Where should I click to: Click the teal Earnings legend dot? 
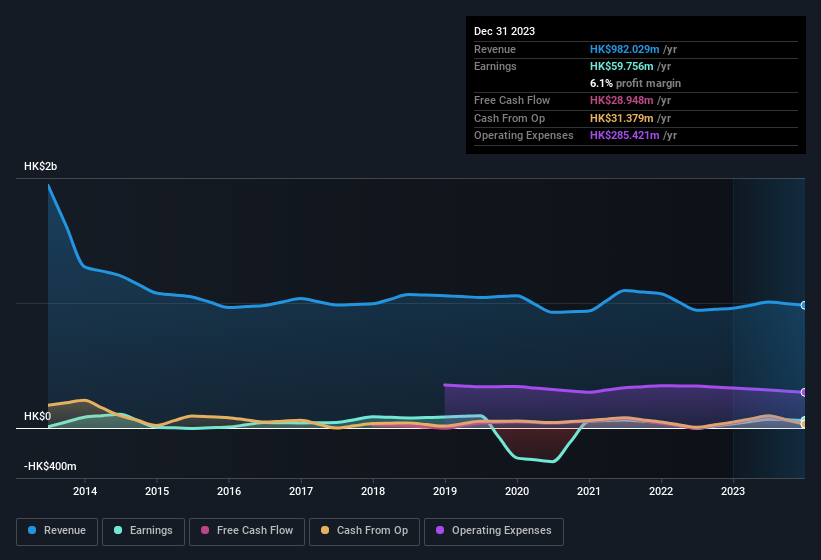coord(119,530)
